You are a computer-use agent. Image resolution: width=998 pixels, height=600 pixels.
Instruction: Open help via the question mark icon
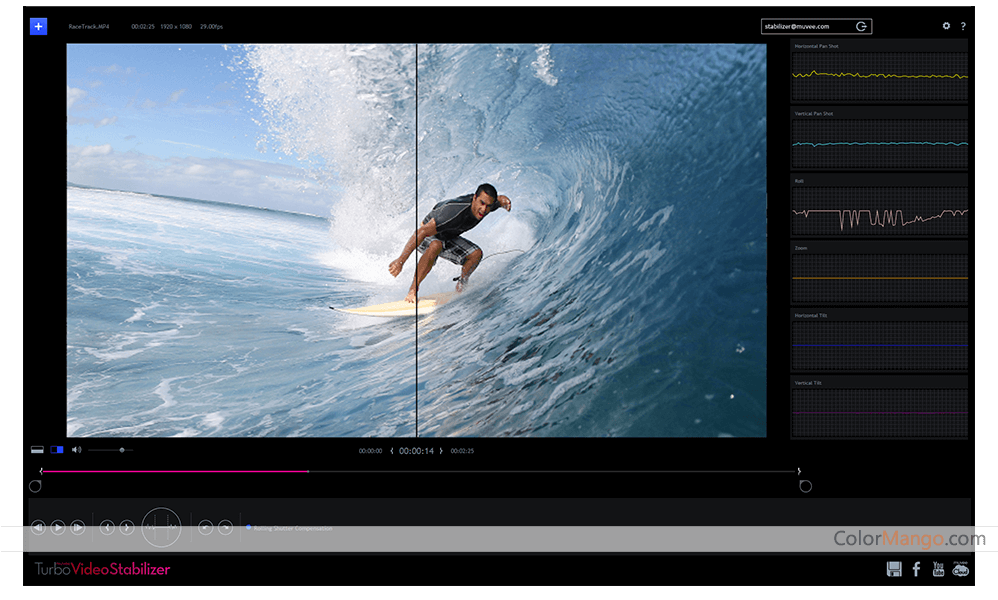click(x=963, y=26)
